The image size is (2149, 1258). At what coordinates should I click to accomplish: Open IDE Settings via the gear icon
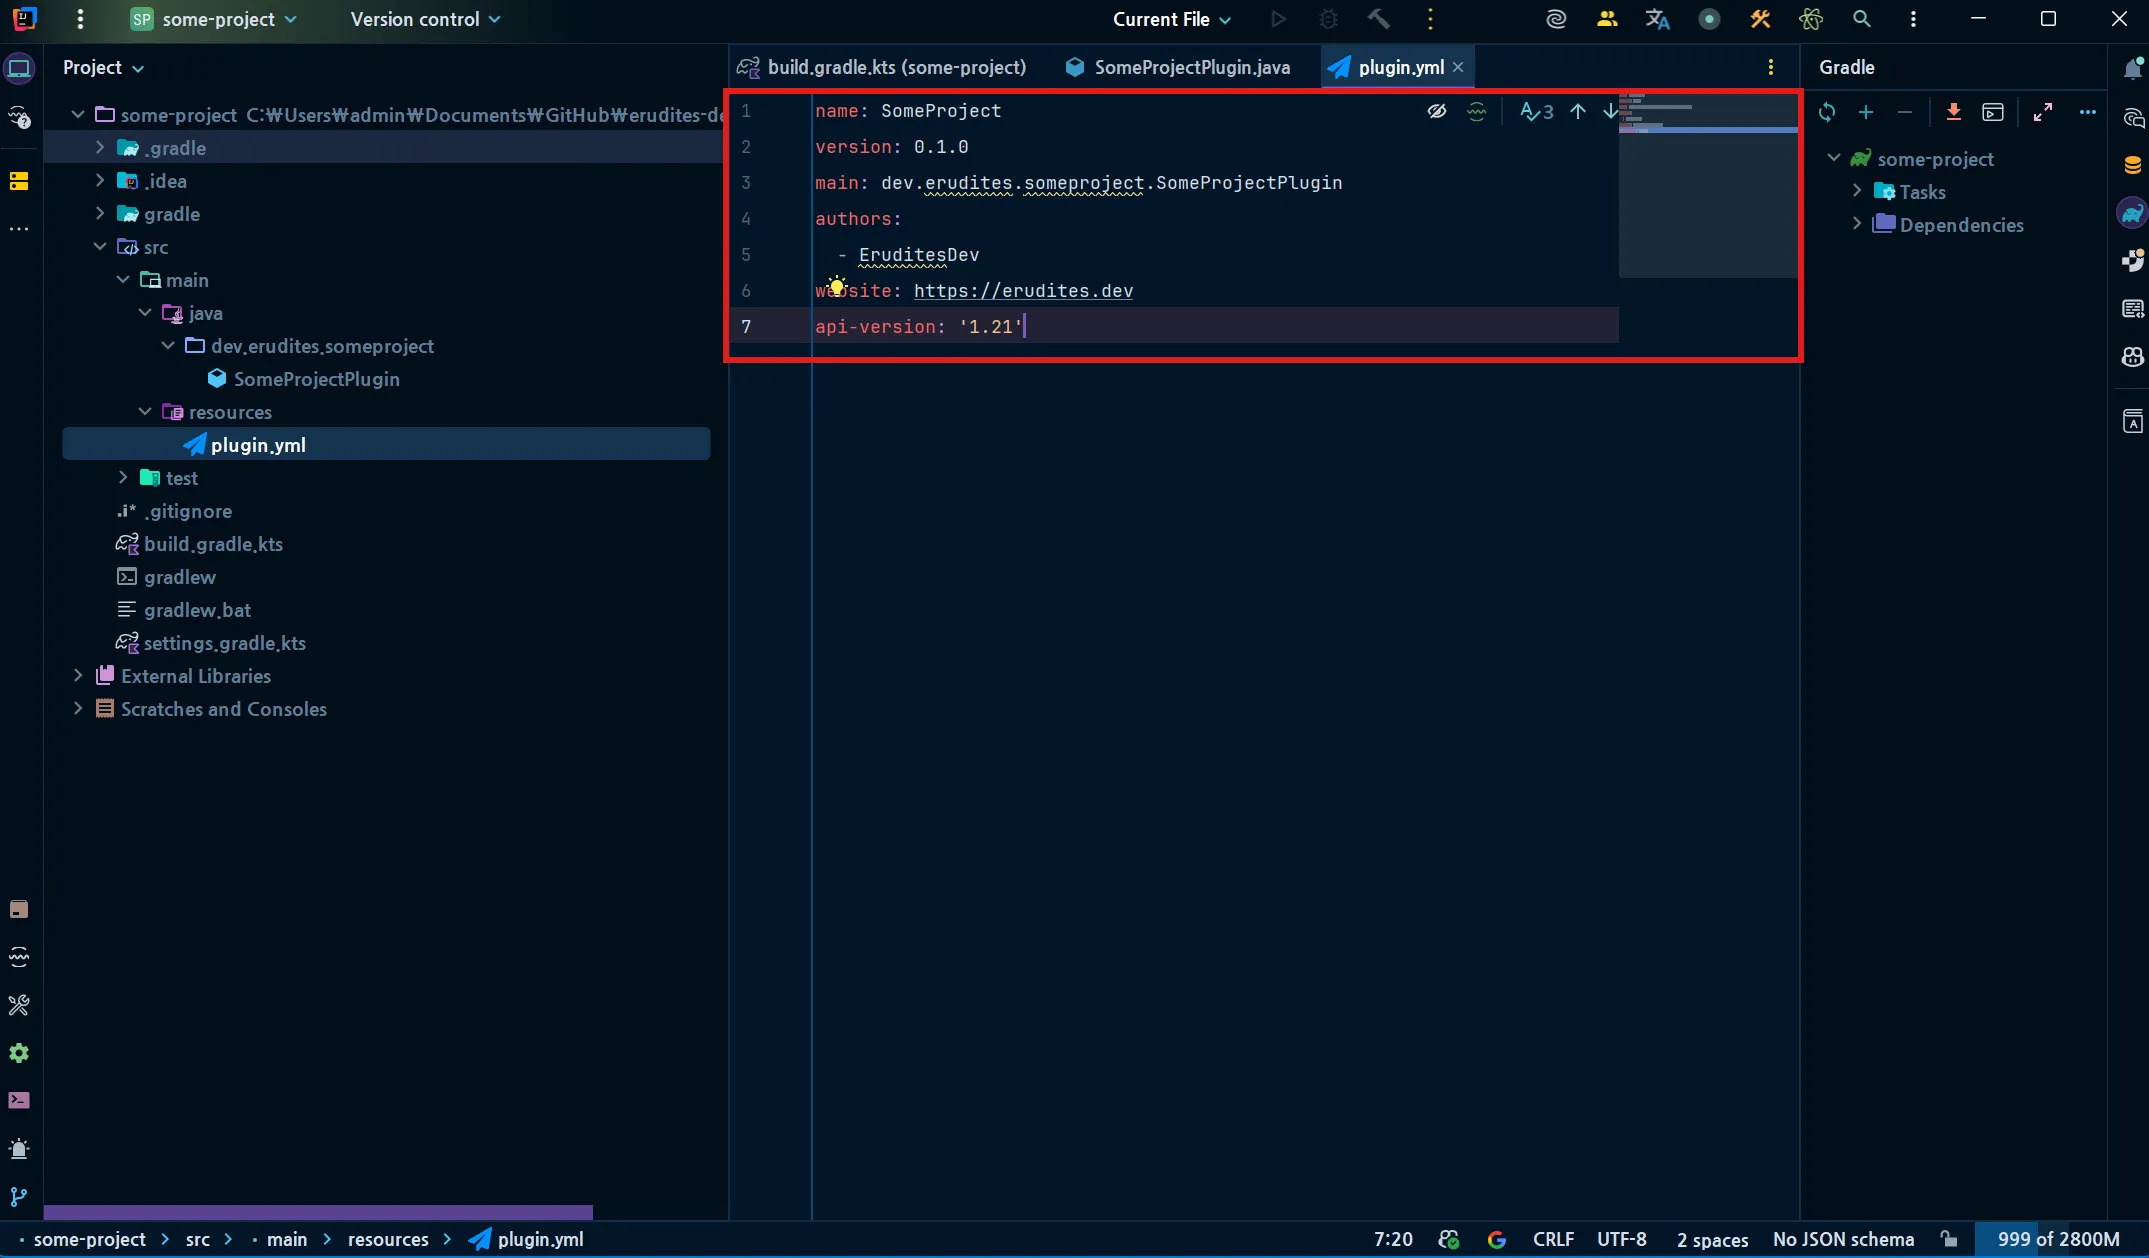(x=18, y=1052)
